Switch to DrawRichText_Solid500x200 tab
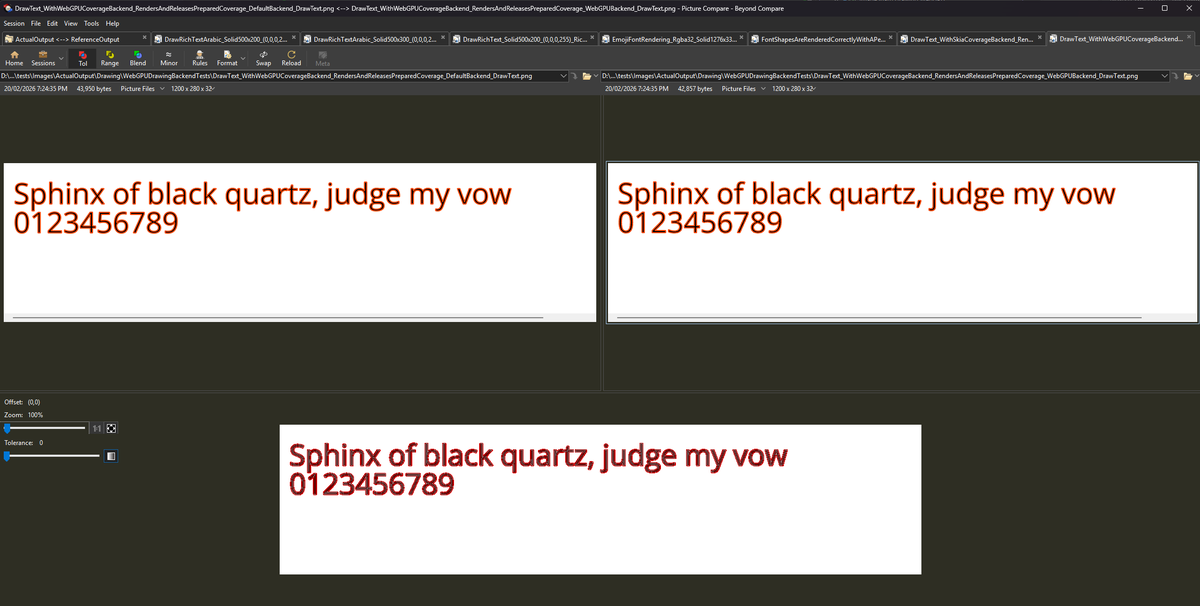1200x606 pixels. 523,39
